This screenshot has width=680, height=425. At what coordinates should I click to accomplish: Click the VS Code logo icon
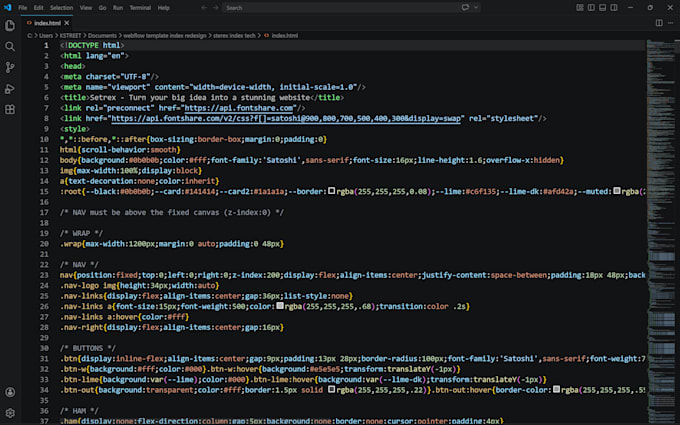tap(7, 7)
